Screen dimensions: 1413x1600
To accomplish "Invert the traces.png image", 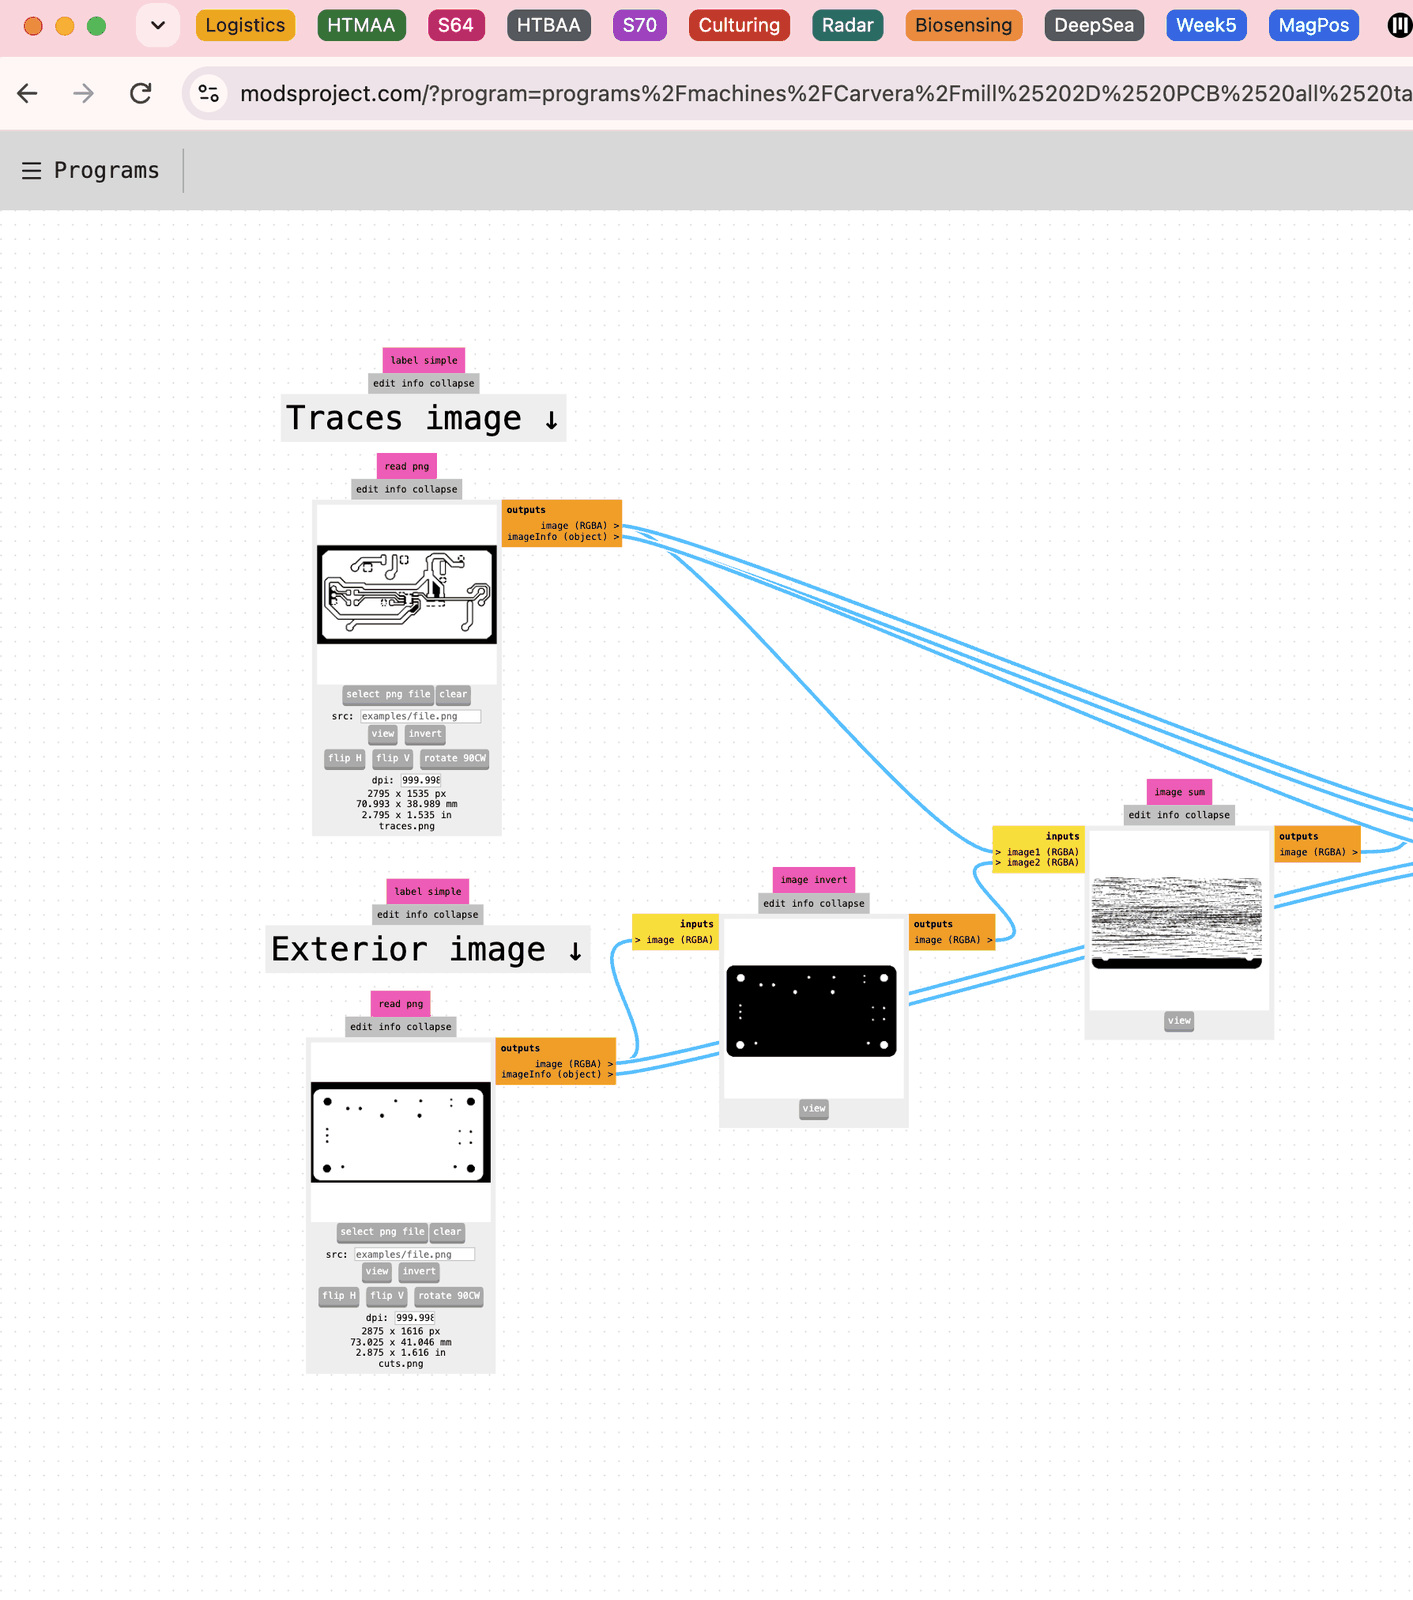I will point(425,734).
